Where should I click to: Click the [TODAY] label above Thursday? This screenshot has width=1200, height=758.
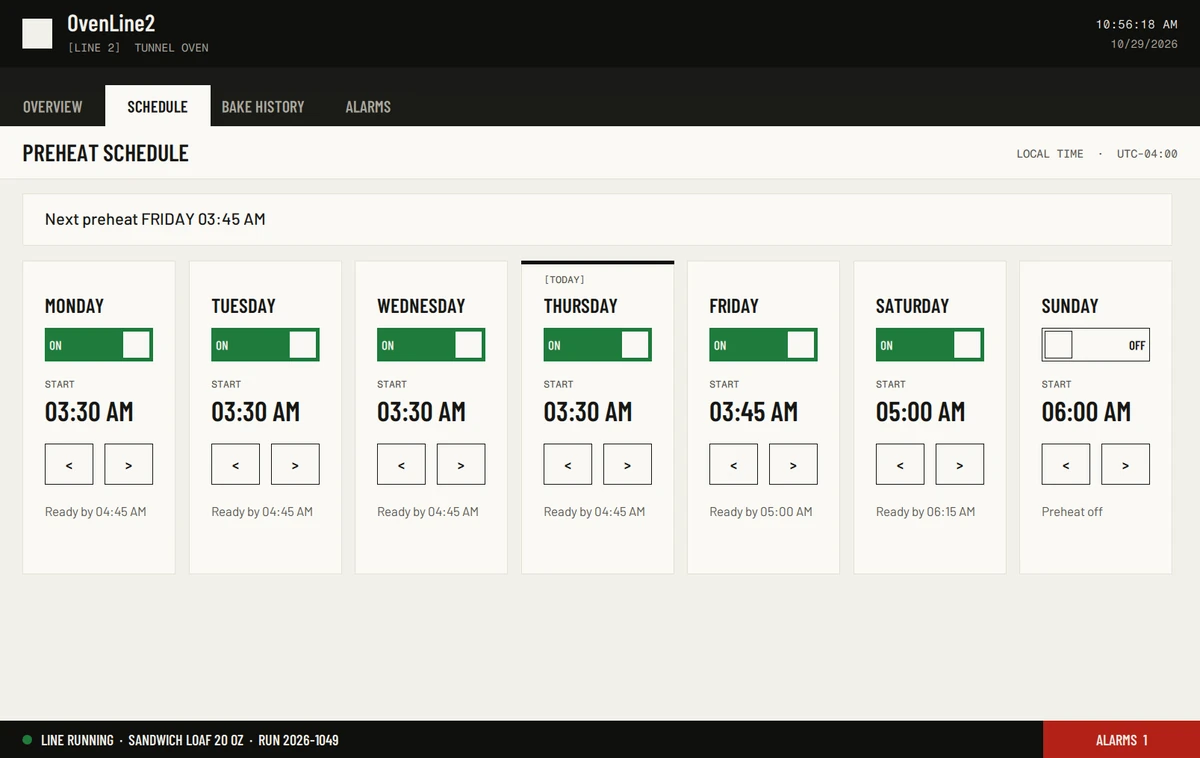(x=564, y=280)
